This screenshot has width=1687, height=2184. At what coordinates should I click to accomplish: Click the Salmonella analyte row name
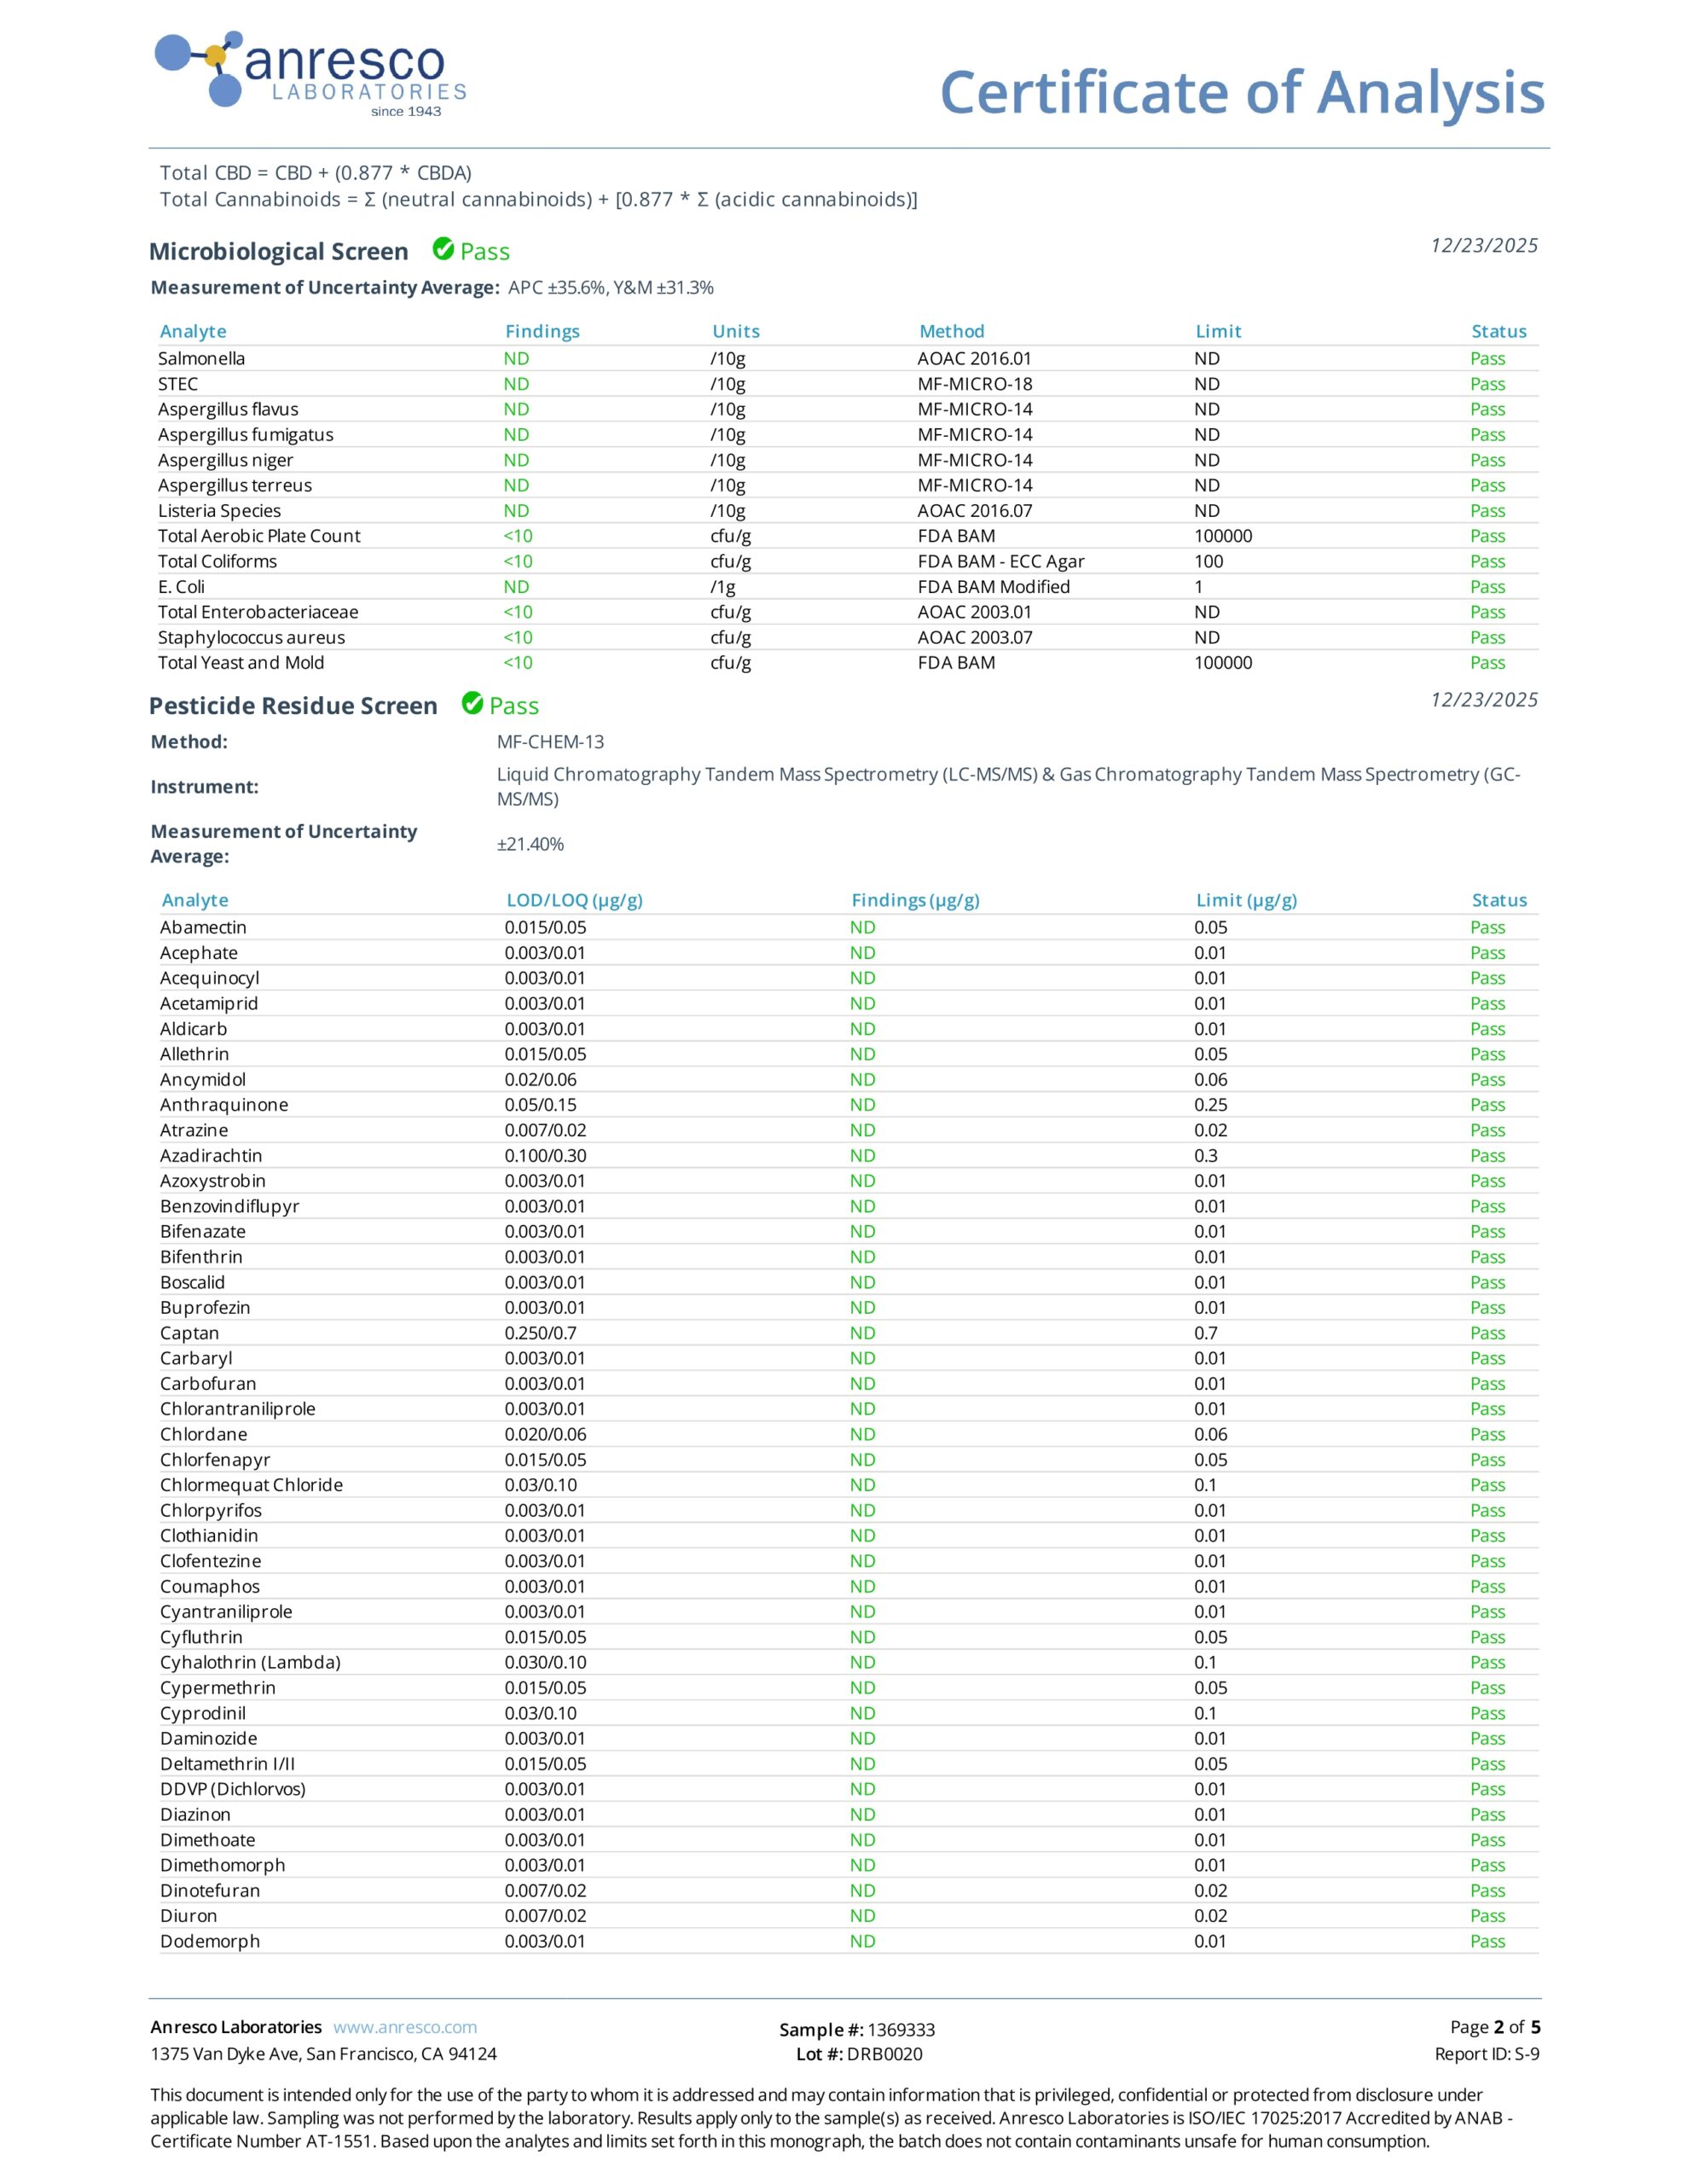pyautogui.click(x=201, y=358)
